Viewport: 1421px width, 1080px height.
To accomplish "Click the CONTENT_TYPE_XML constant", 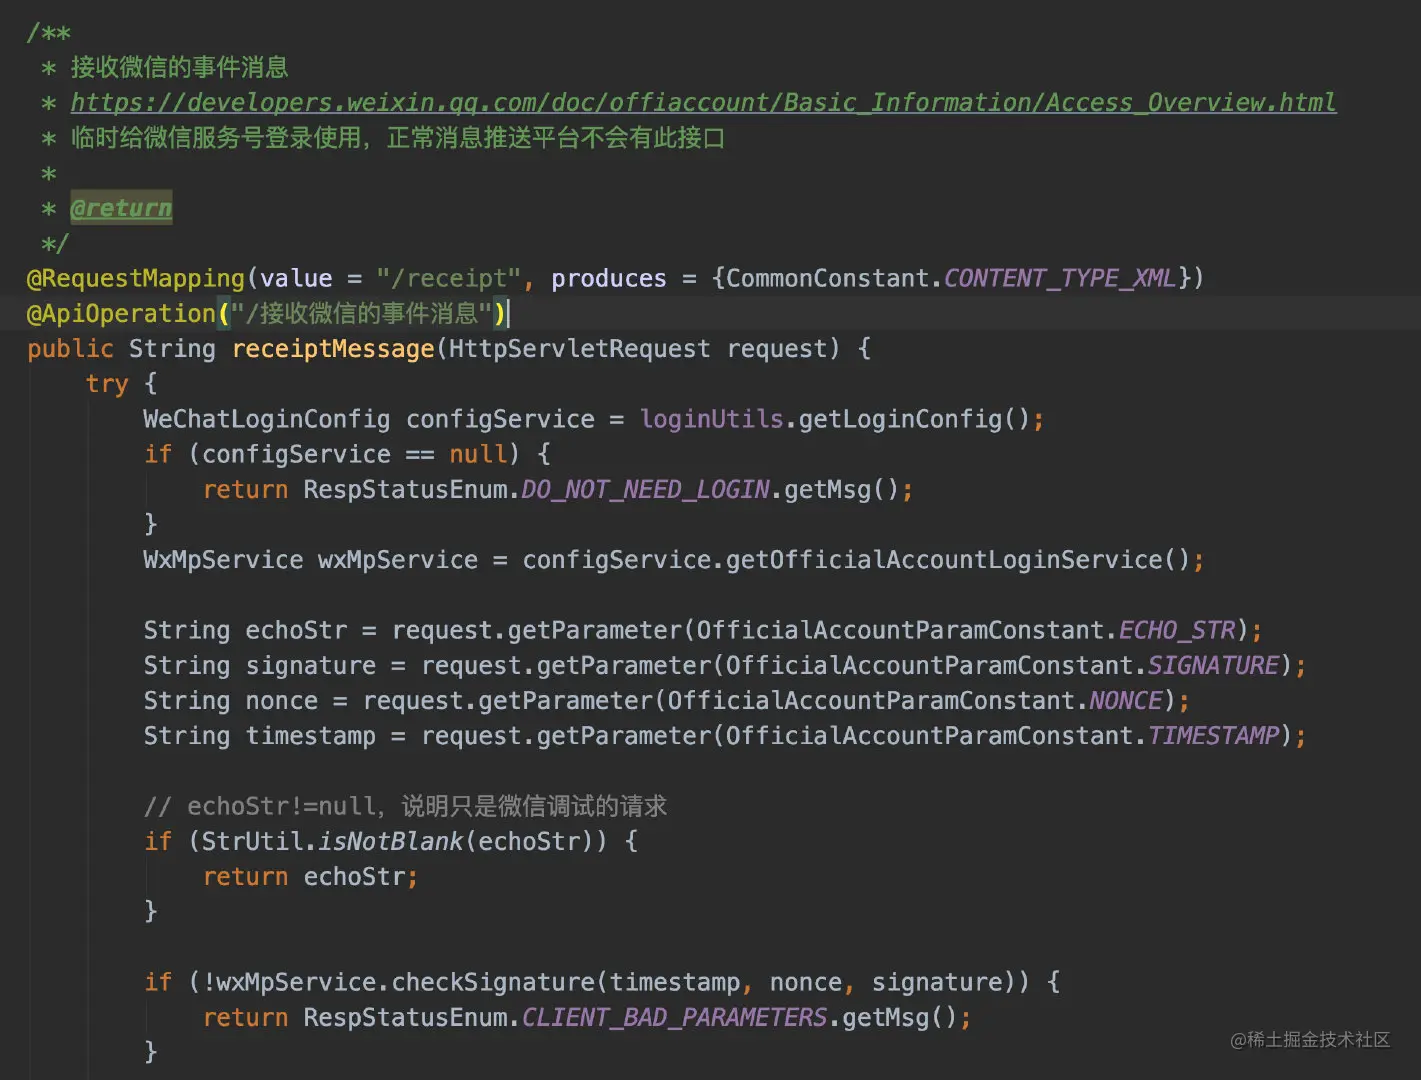I will [1060, 278].
